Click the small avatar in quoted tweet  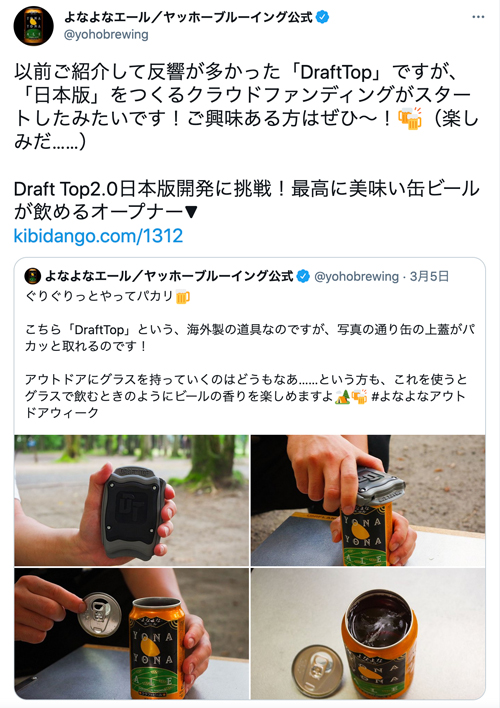[33, 276]
